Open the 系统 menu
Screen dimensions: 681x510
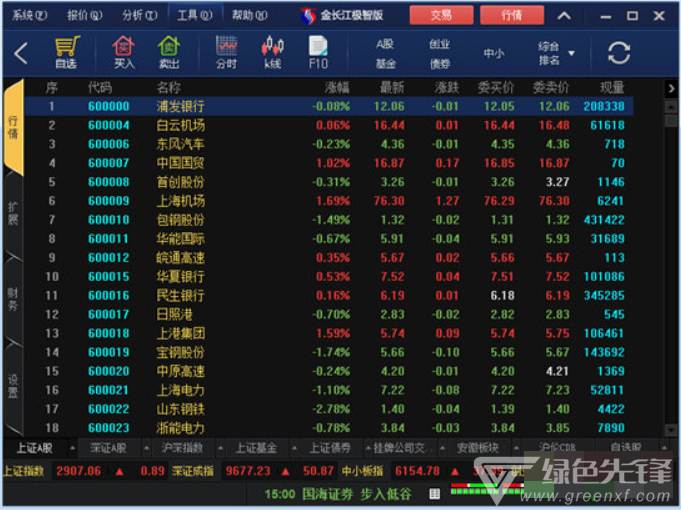[29, 16]
